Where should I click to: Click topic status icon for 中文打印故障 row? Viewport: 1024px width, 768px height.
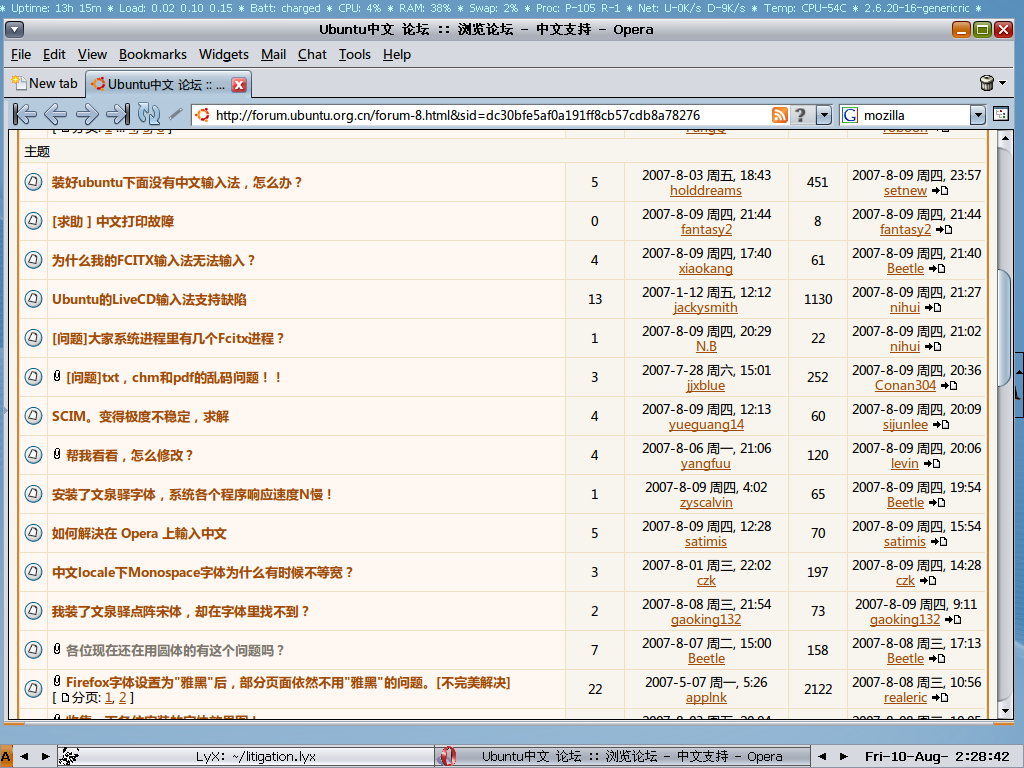[33, 221]
